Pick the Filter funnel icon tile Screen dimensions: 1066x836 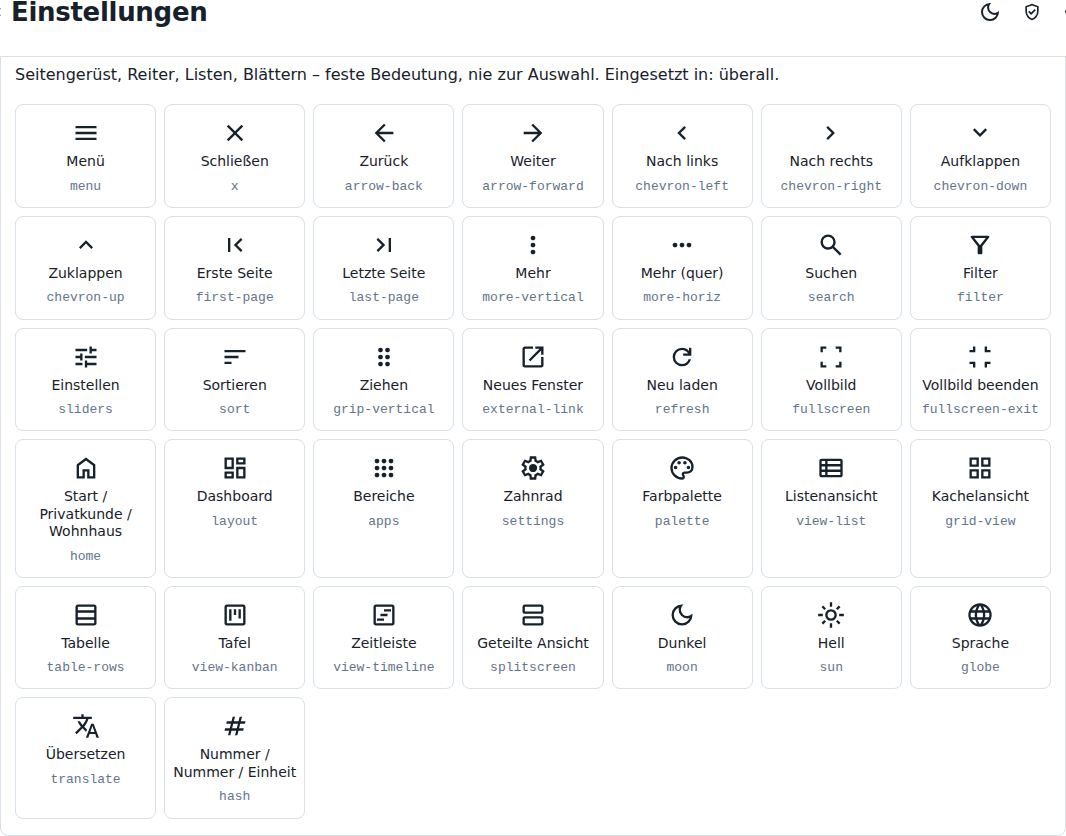pos(980,268)
